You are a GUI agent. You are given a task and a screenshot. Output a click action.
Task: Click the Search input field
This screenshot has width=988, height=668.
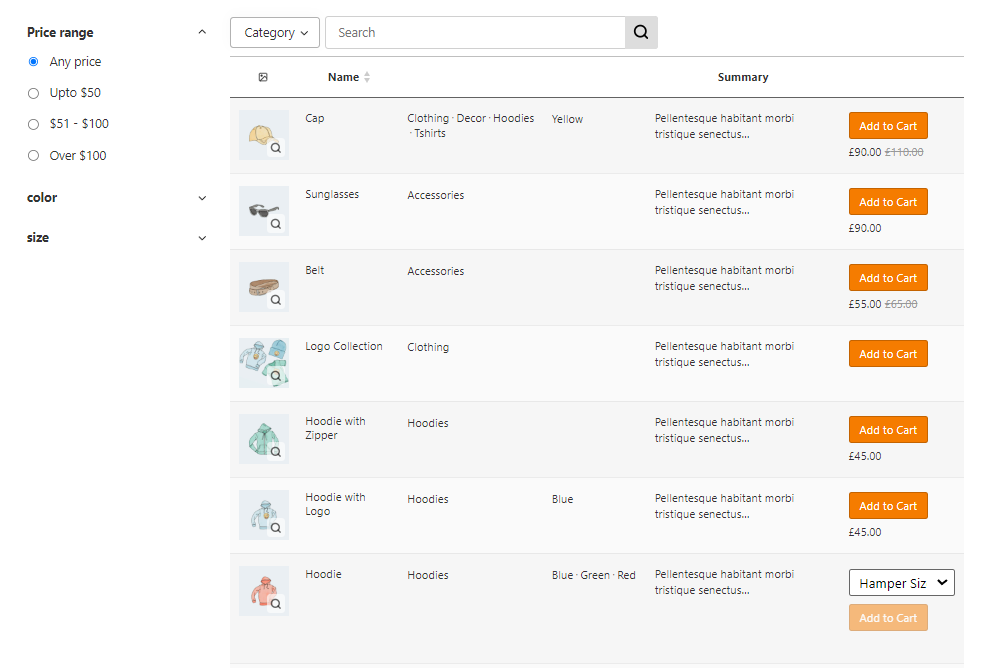(x=475, y=32)
